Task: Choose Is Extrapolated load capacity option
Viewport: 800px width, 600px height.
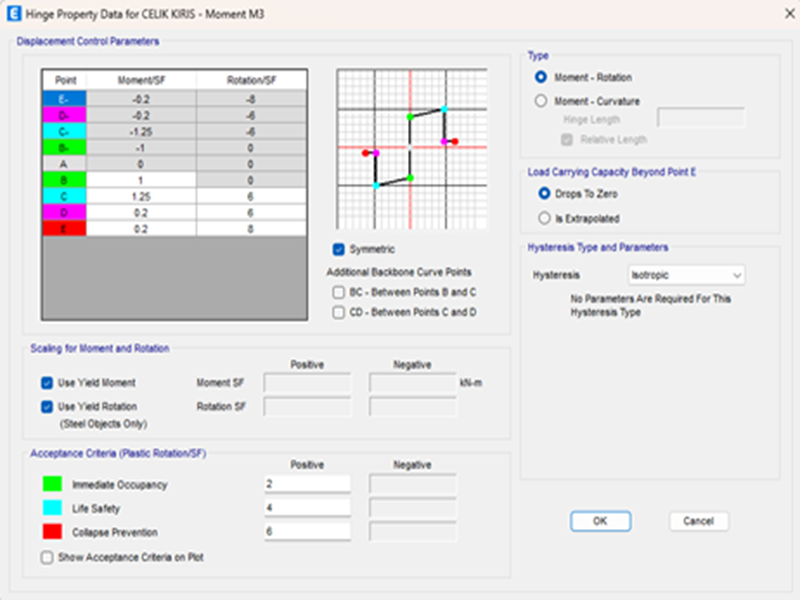Action: click(545, 217)
